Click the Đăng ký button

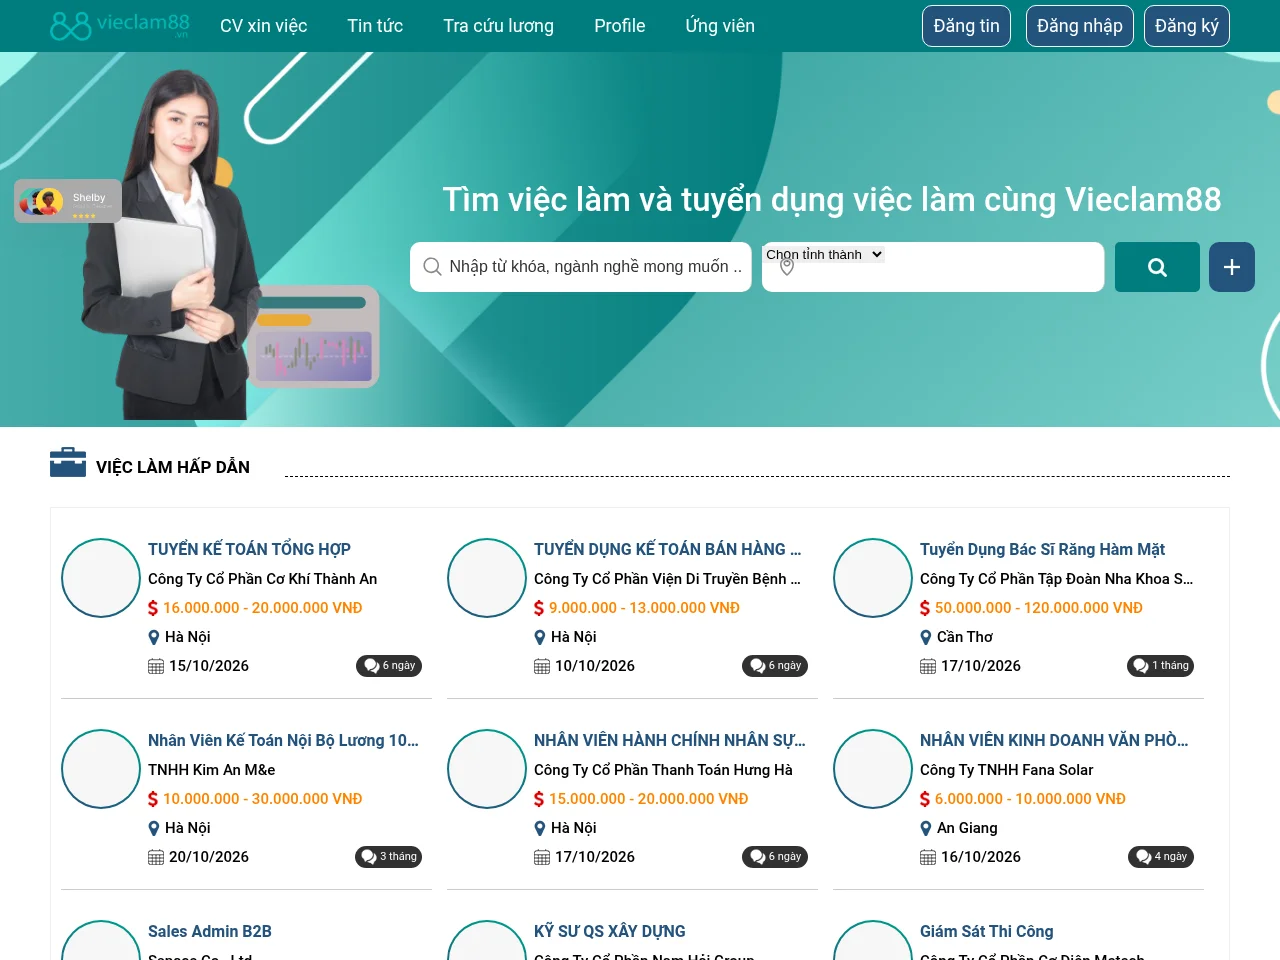point(1187,26)
